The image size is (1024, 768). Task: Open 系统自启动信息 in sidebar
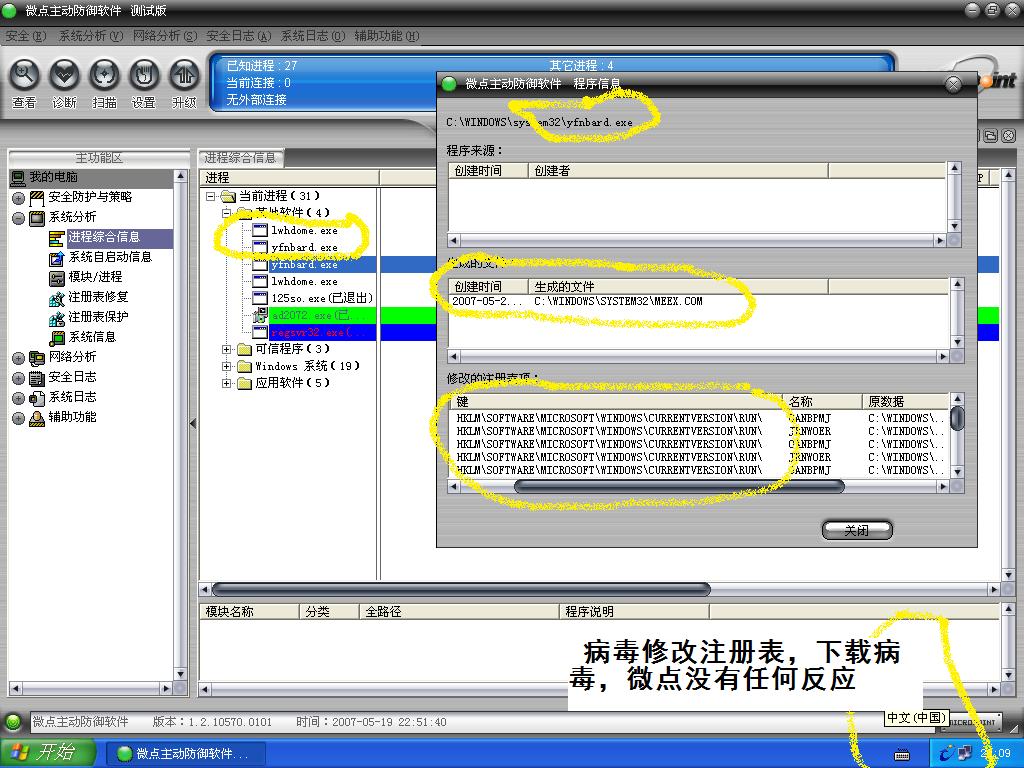tap(110, 257)
